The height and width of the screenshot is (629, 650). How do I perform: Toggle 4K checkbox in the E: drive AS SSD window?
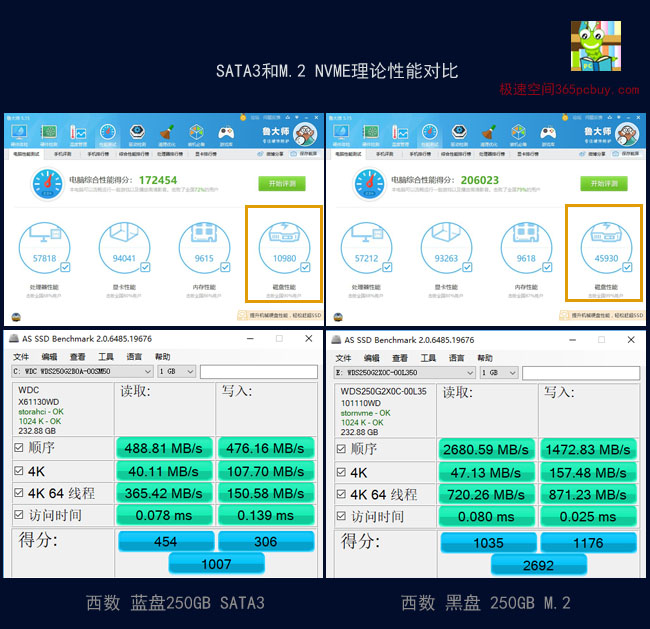(341, 472)
